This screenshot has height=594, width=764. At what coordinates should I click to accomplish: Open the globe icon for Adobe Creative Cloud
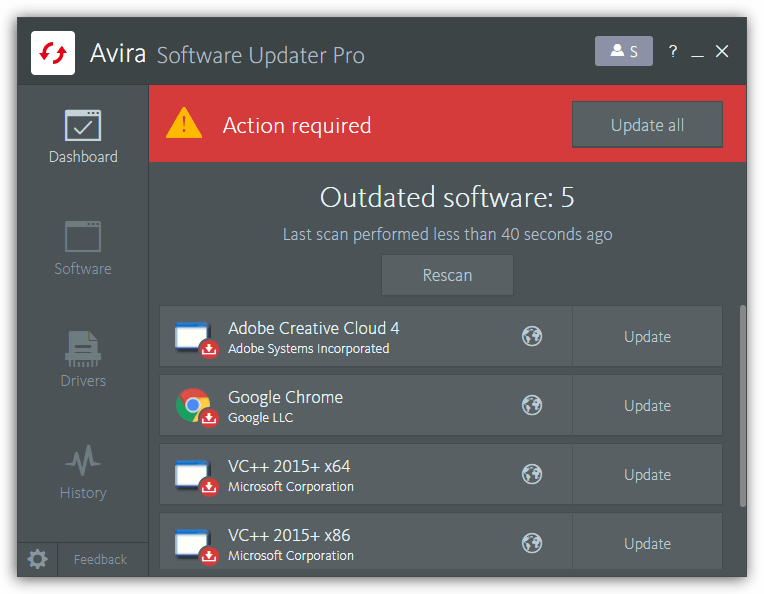532,337
